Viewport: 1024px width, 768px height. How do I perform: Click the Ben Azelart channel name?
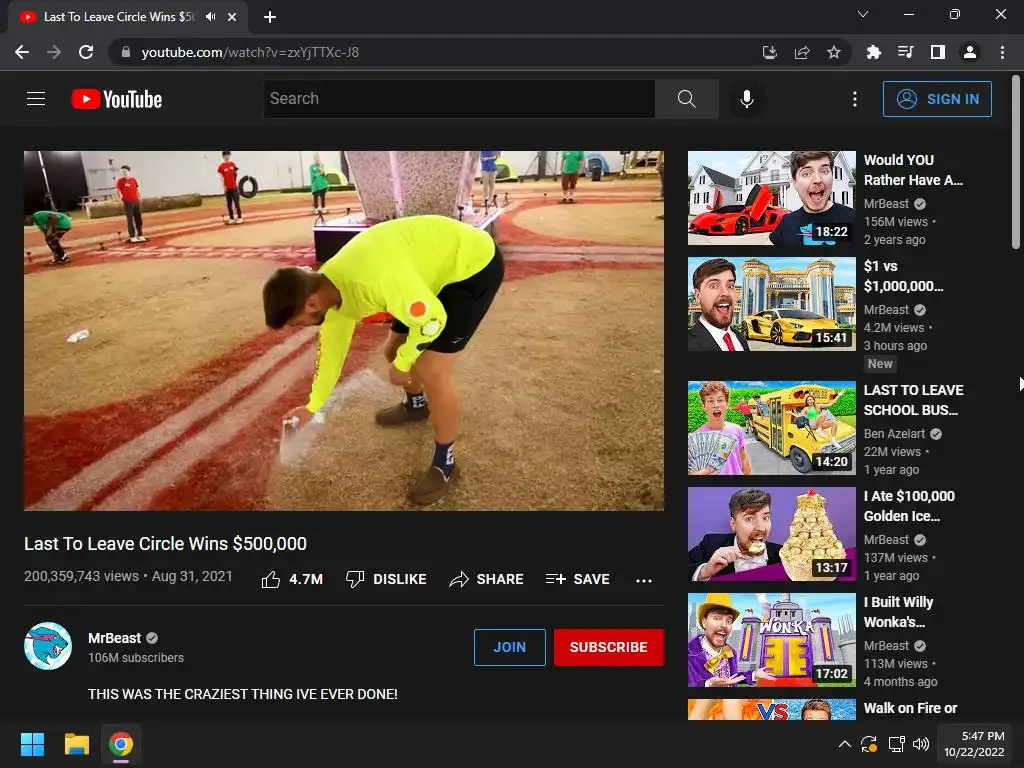[894, 434]
